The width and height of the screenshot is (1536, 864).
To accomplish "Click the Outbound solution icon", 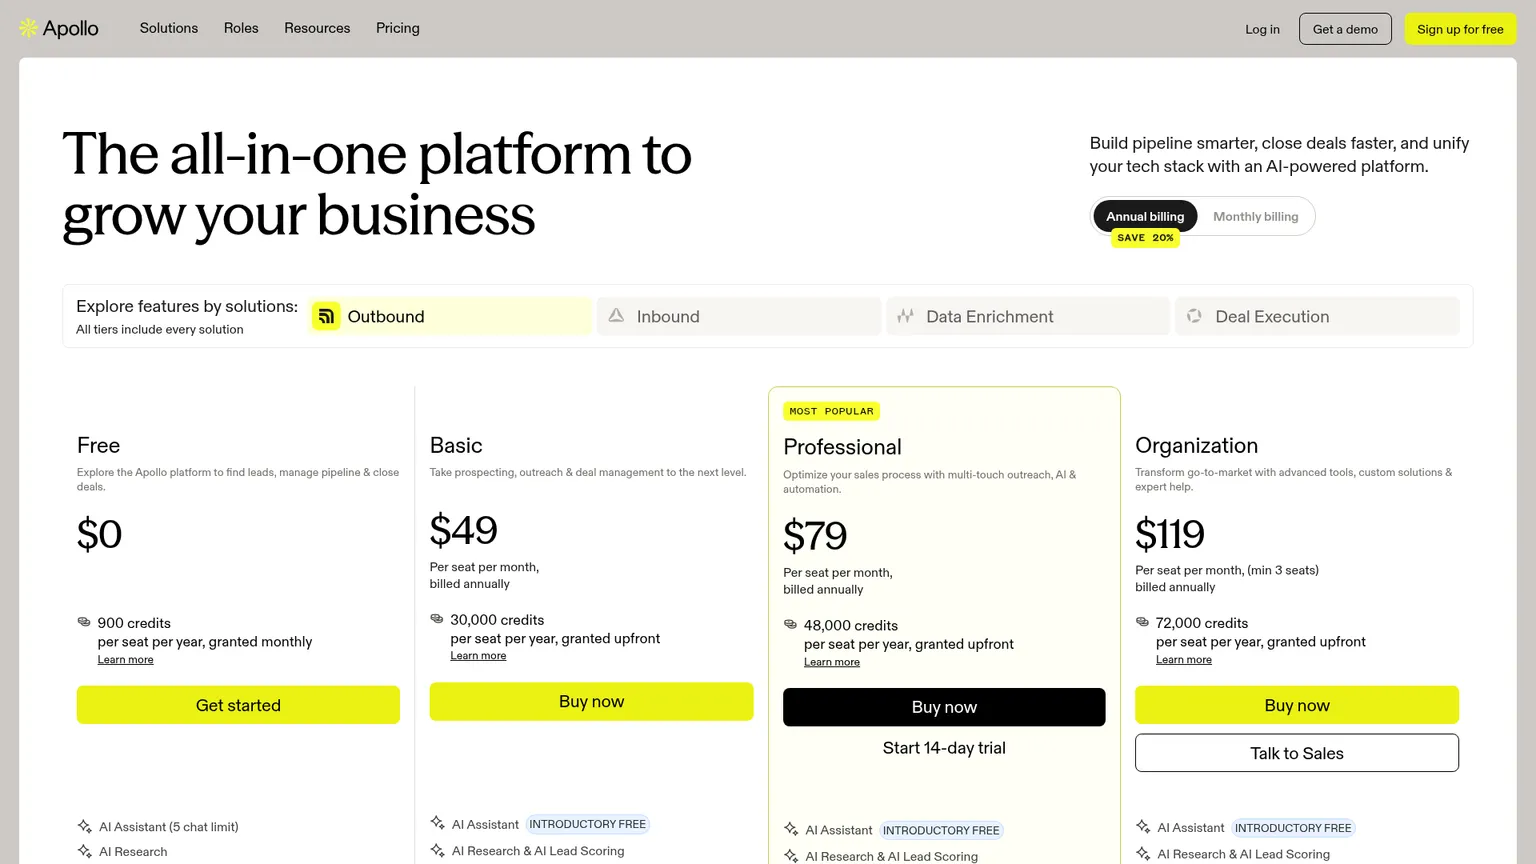I will (x=326, y=316).
